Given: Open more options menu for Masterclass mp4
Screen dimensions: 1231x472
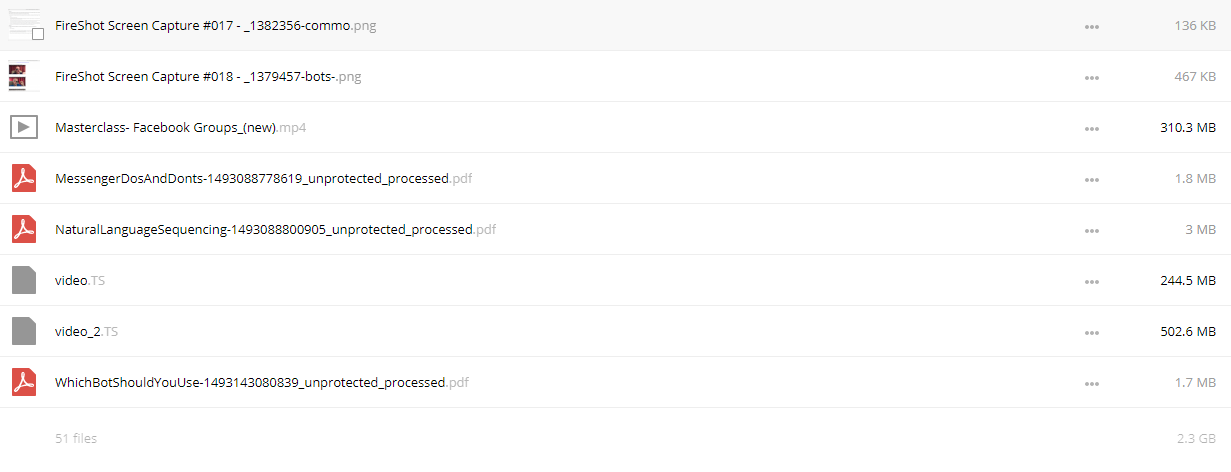Looking at the screenshot, I should coord(1092,128).
